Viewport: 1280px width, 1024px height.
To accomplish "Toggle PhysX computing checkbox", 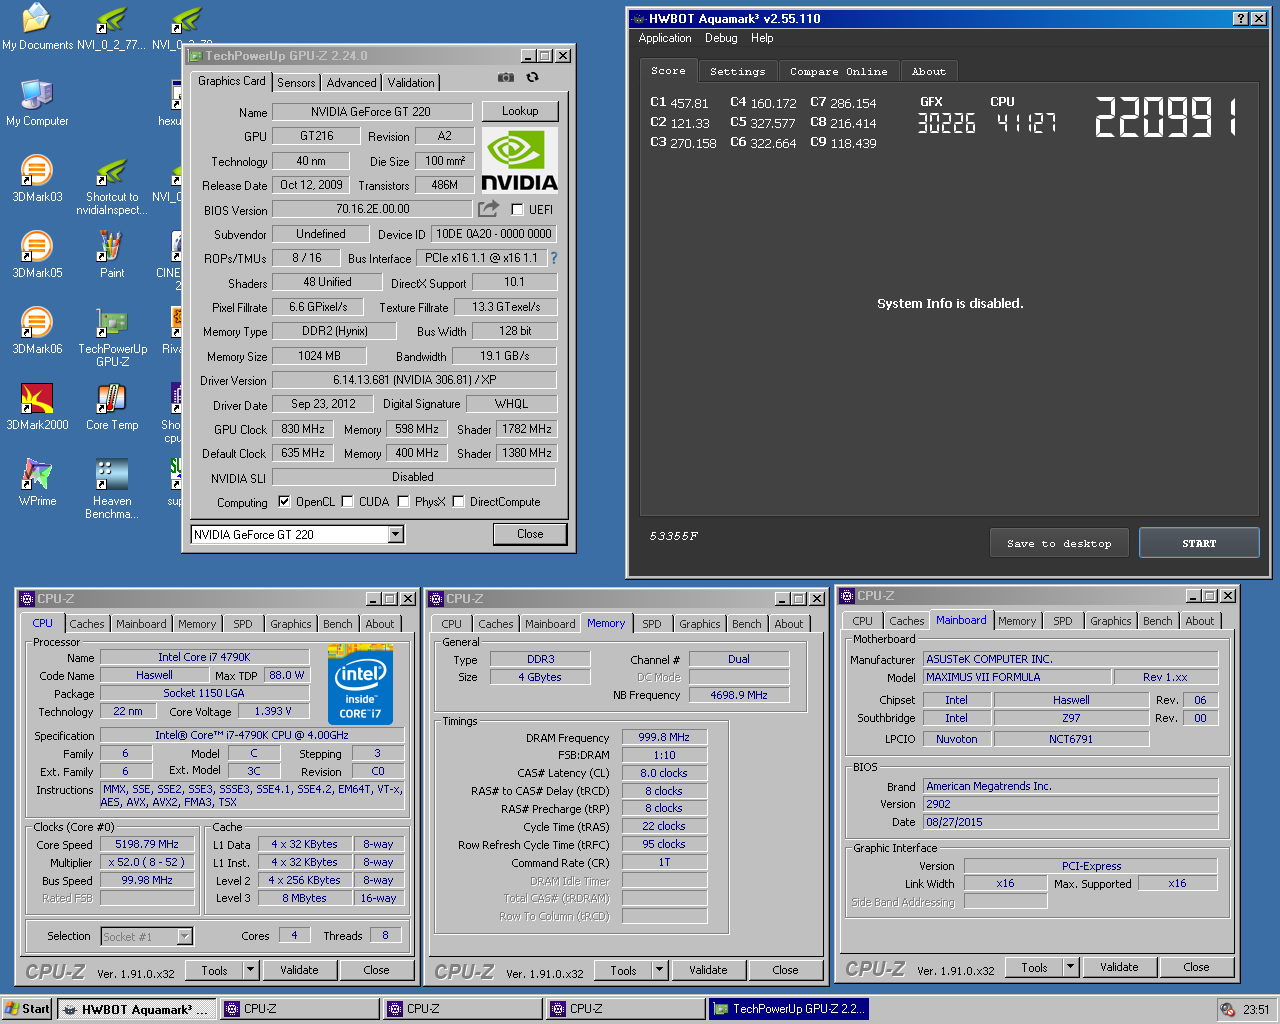I will [x=403, y=502].
